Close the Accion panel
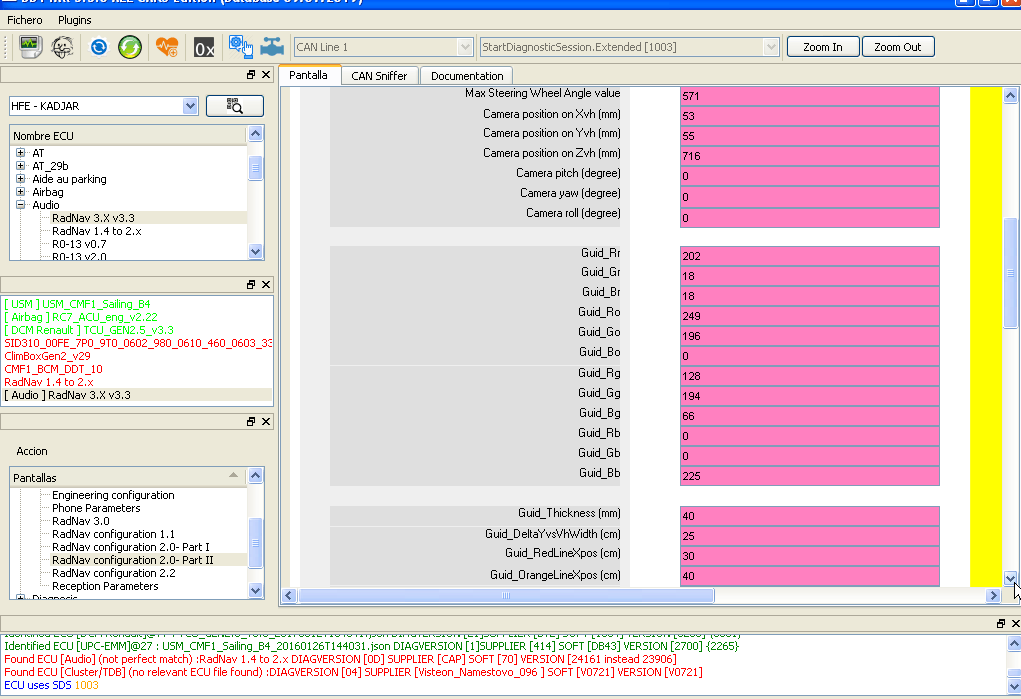 [x=266, y=421]
